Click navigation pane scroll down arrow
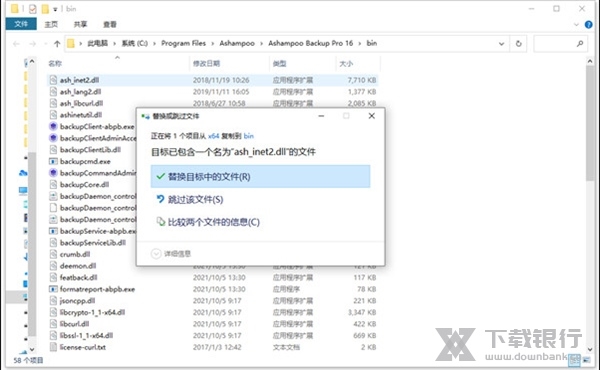Image resolution: width=600 pixels, height=370 pixels. pos(32,349)
